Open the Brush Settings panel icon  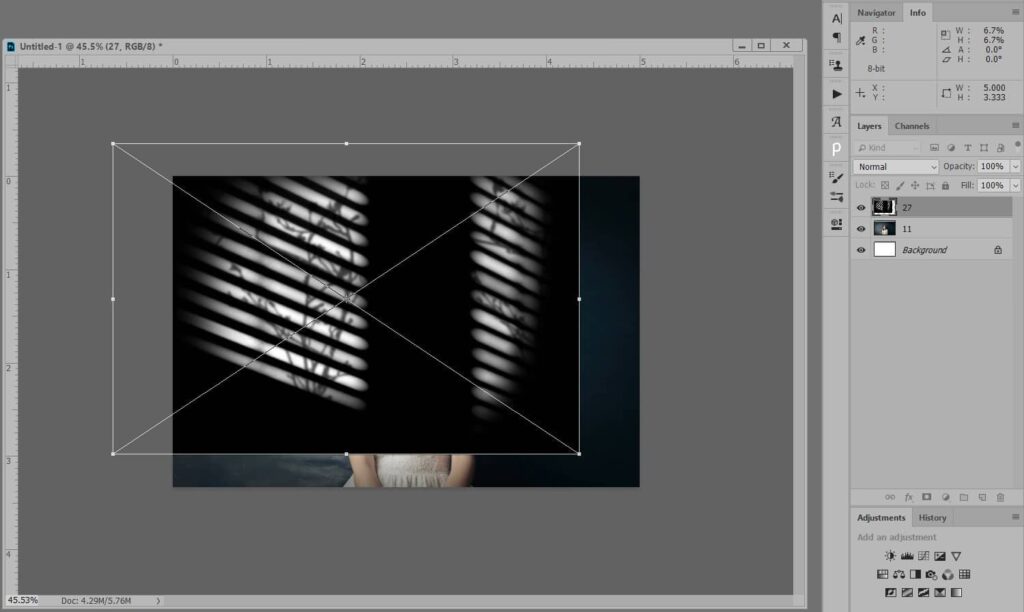837,177
